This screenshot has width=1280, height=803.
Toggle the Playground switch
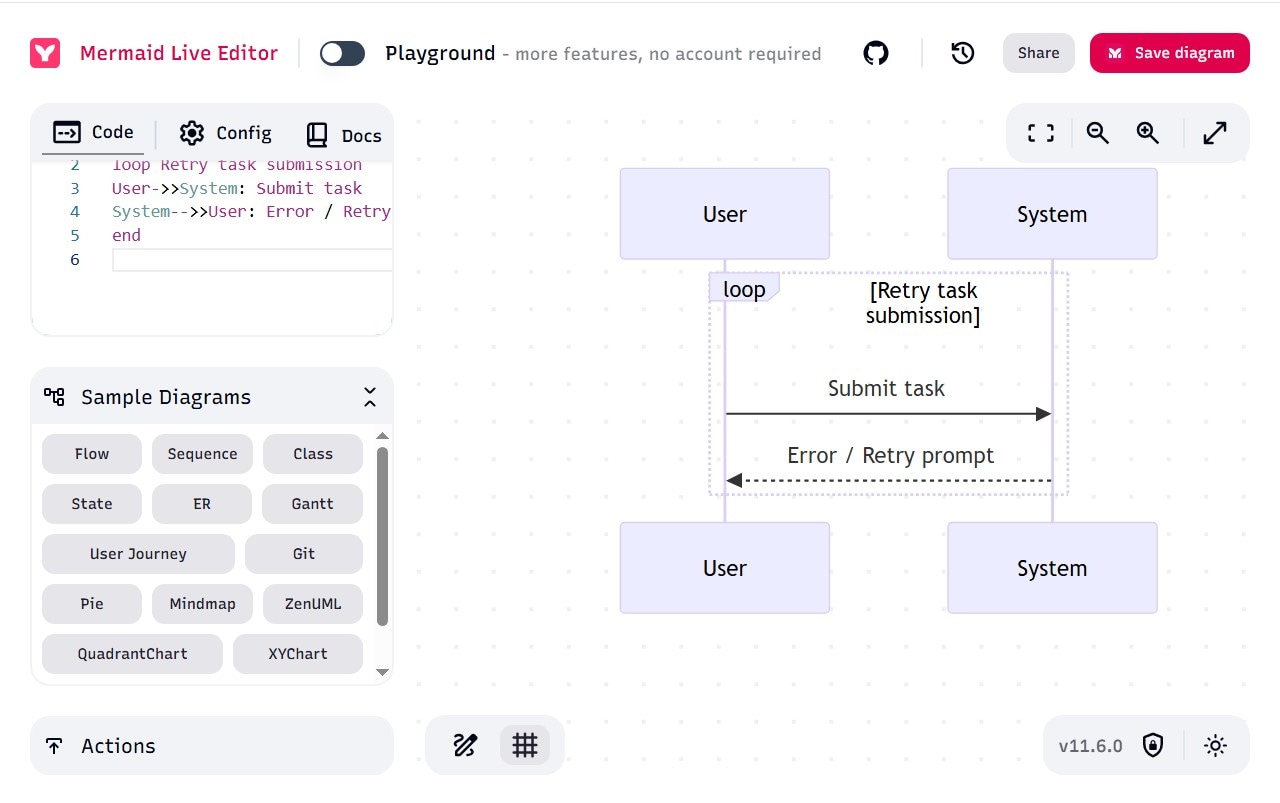(x=342, y=53)
